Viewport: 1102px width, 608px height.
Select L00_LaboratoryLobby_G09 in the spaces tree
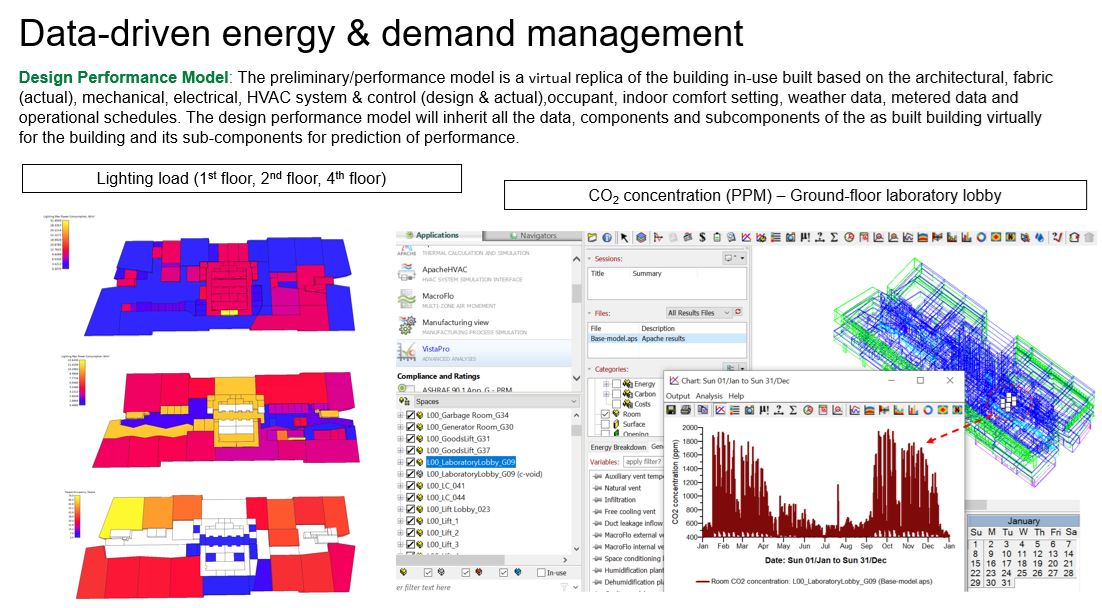471,463
